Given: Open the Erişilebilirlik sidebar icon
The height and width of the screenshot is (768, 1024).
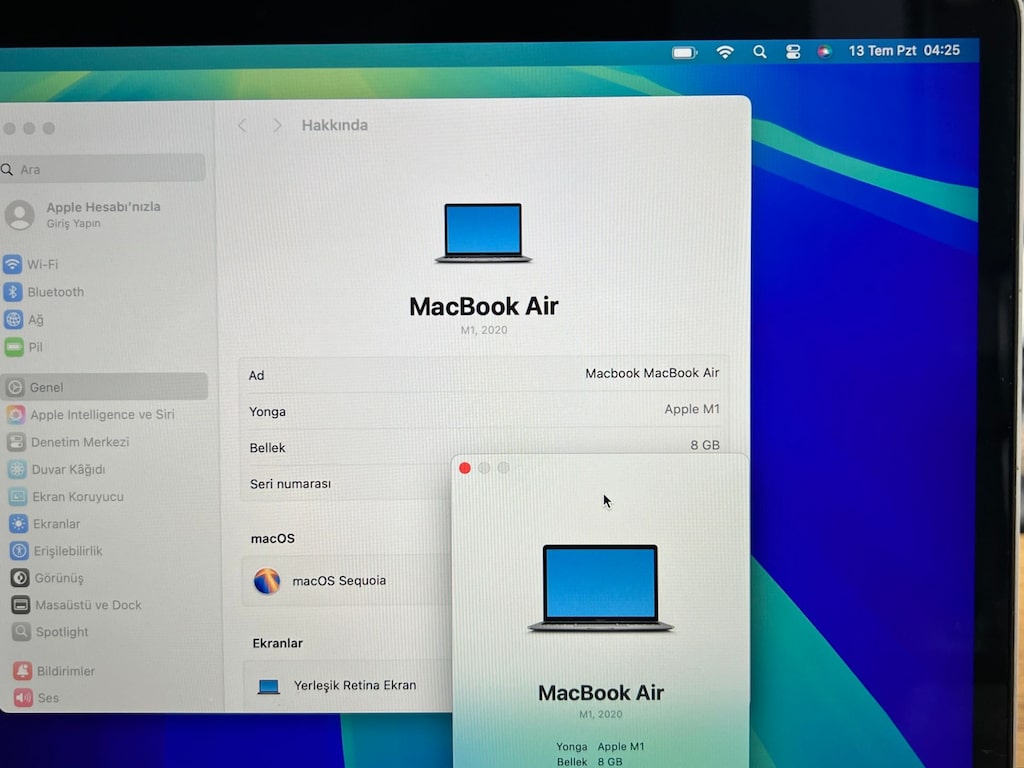Looking at the screenshot, I should [20, 551].
